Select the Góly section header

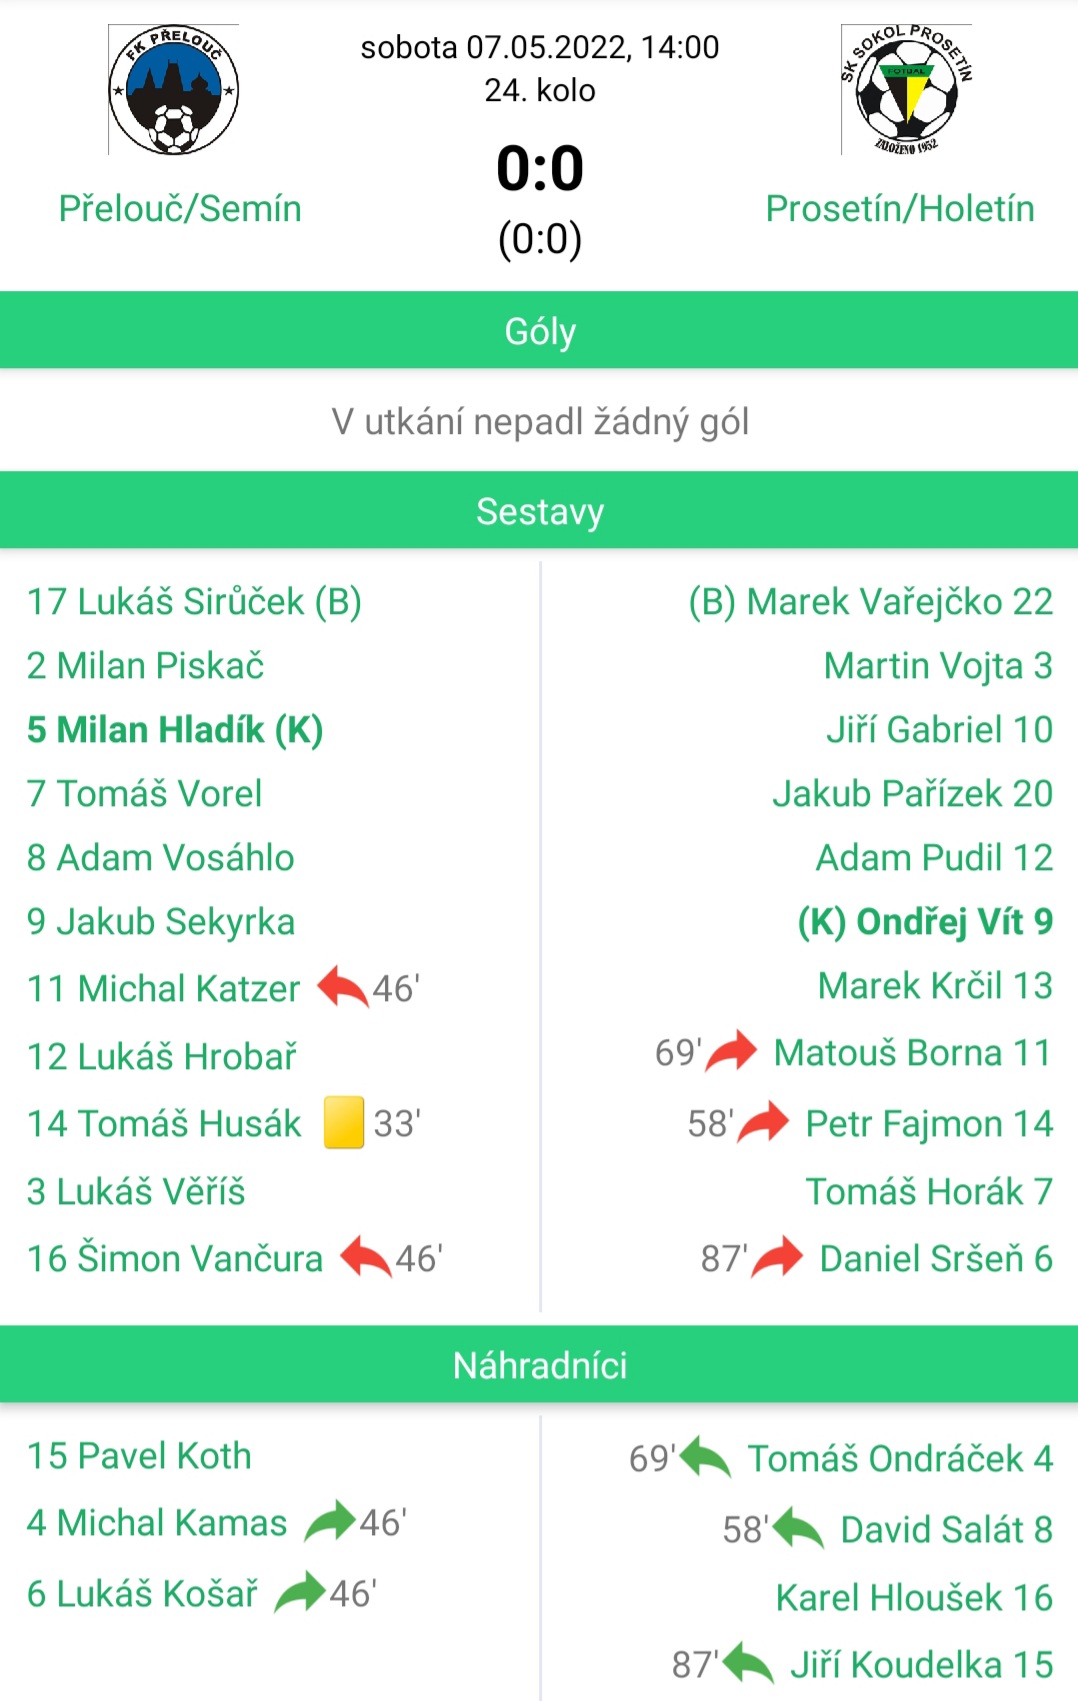click(539, 331)
